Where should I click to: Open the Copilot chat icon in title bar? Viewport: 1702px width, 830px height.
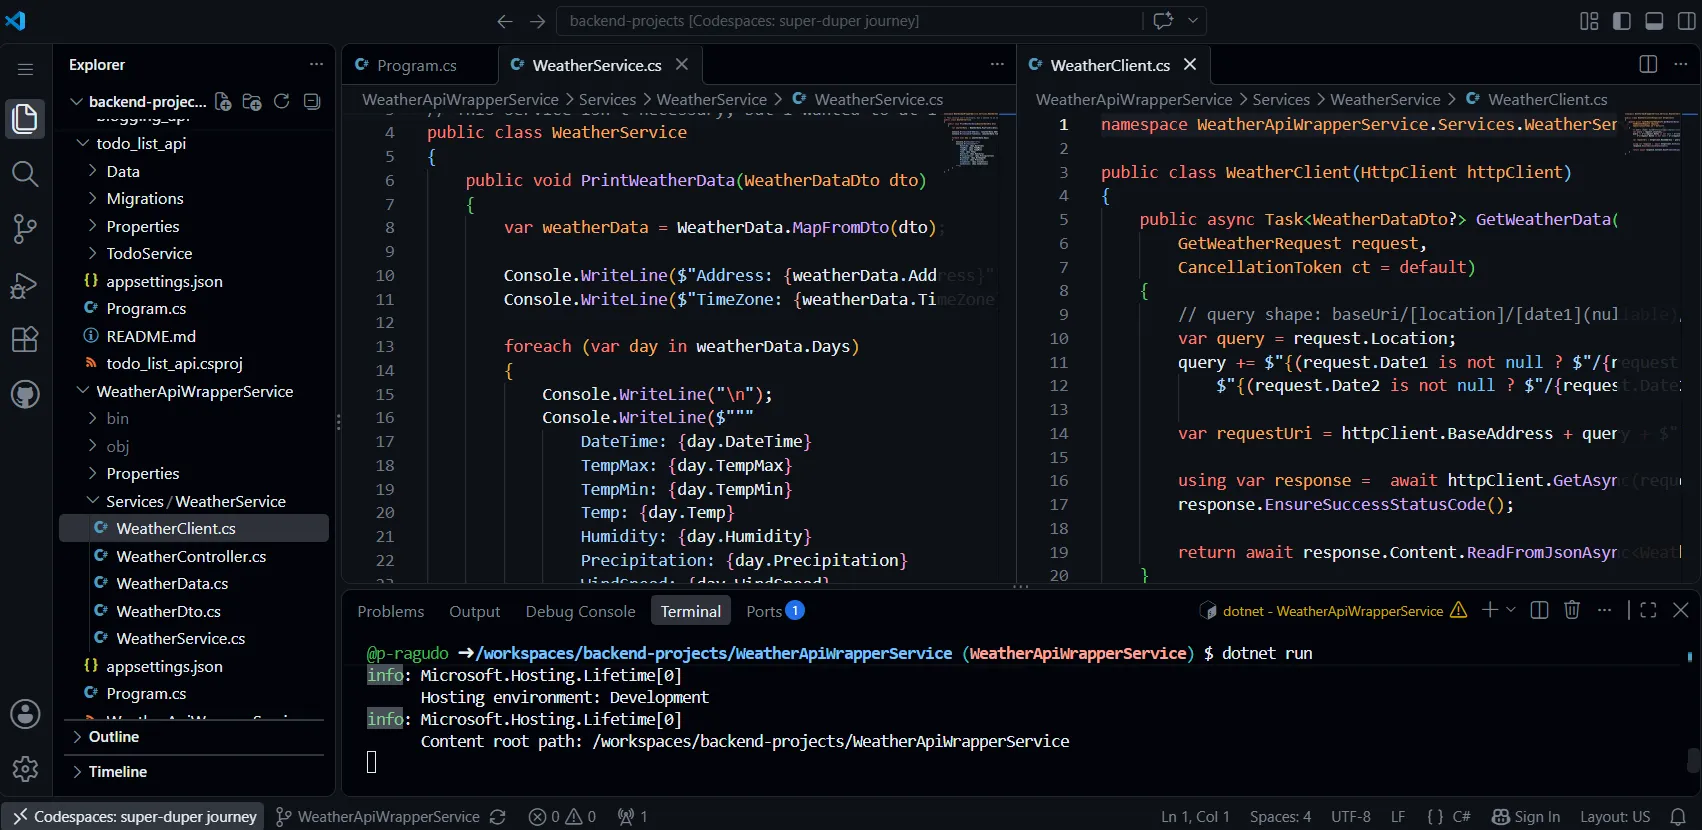1163,21
